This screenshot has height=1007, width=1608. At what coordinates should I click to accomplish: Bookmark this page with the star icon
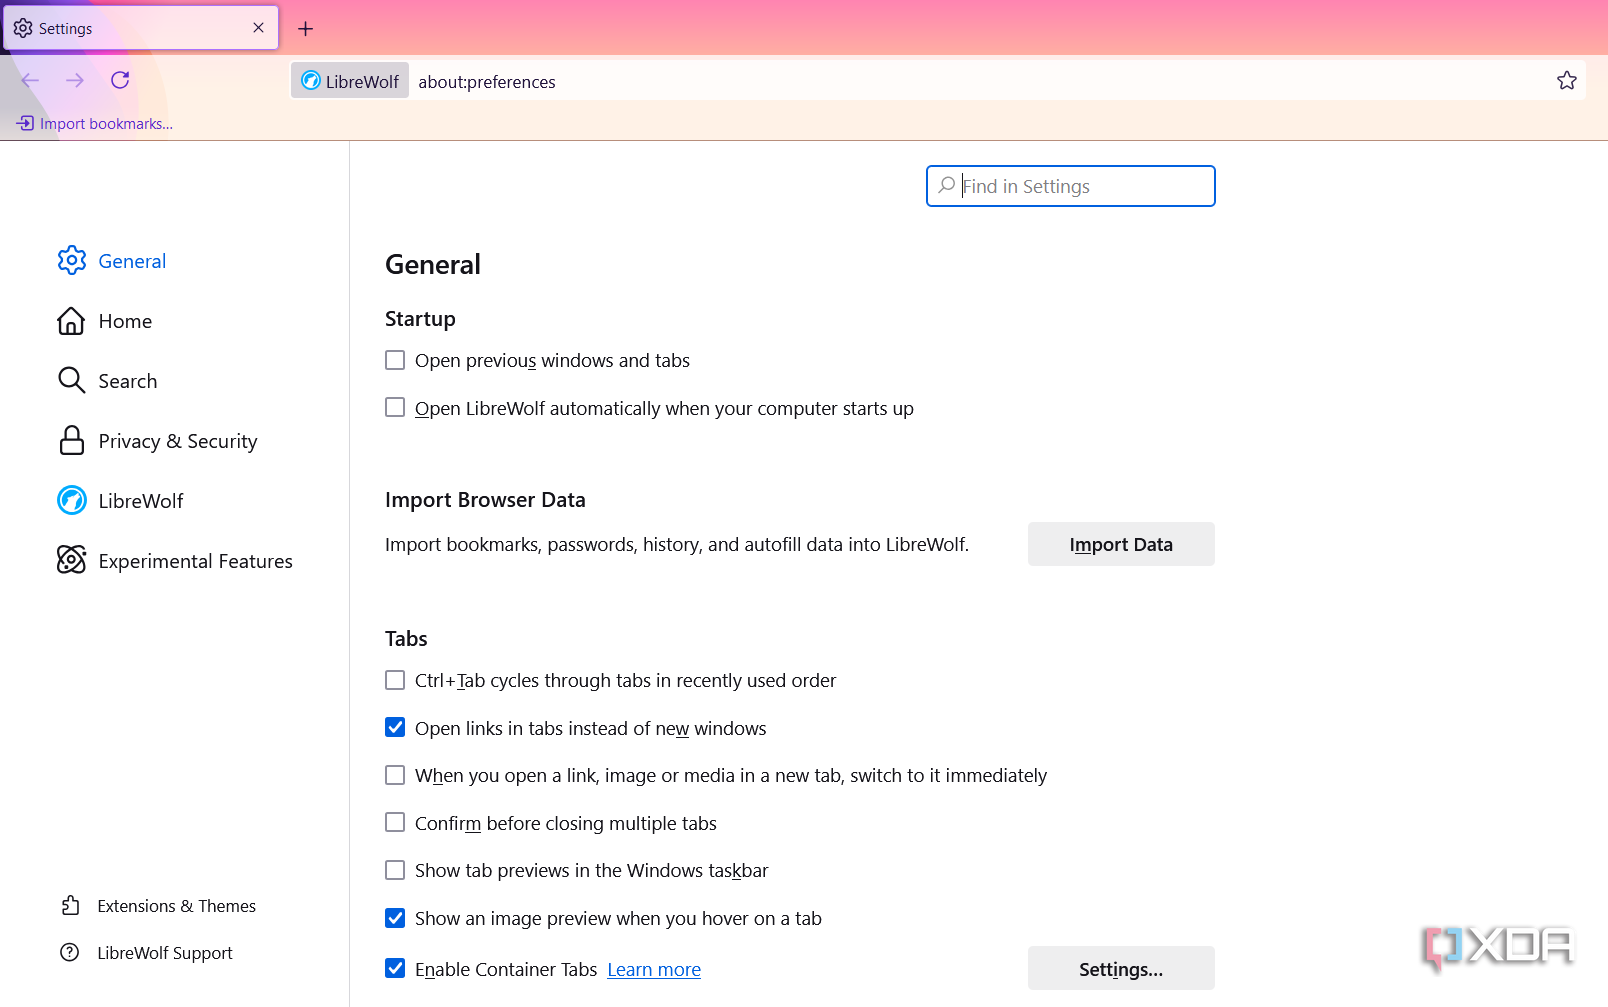[1567, 80]
